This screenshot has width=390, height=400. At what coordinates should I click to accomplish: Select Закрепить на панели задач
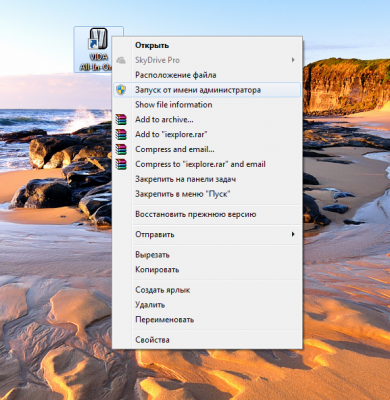(207, 179)
